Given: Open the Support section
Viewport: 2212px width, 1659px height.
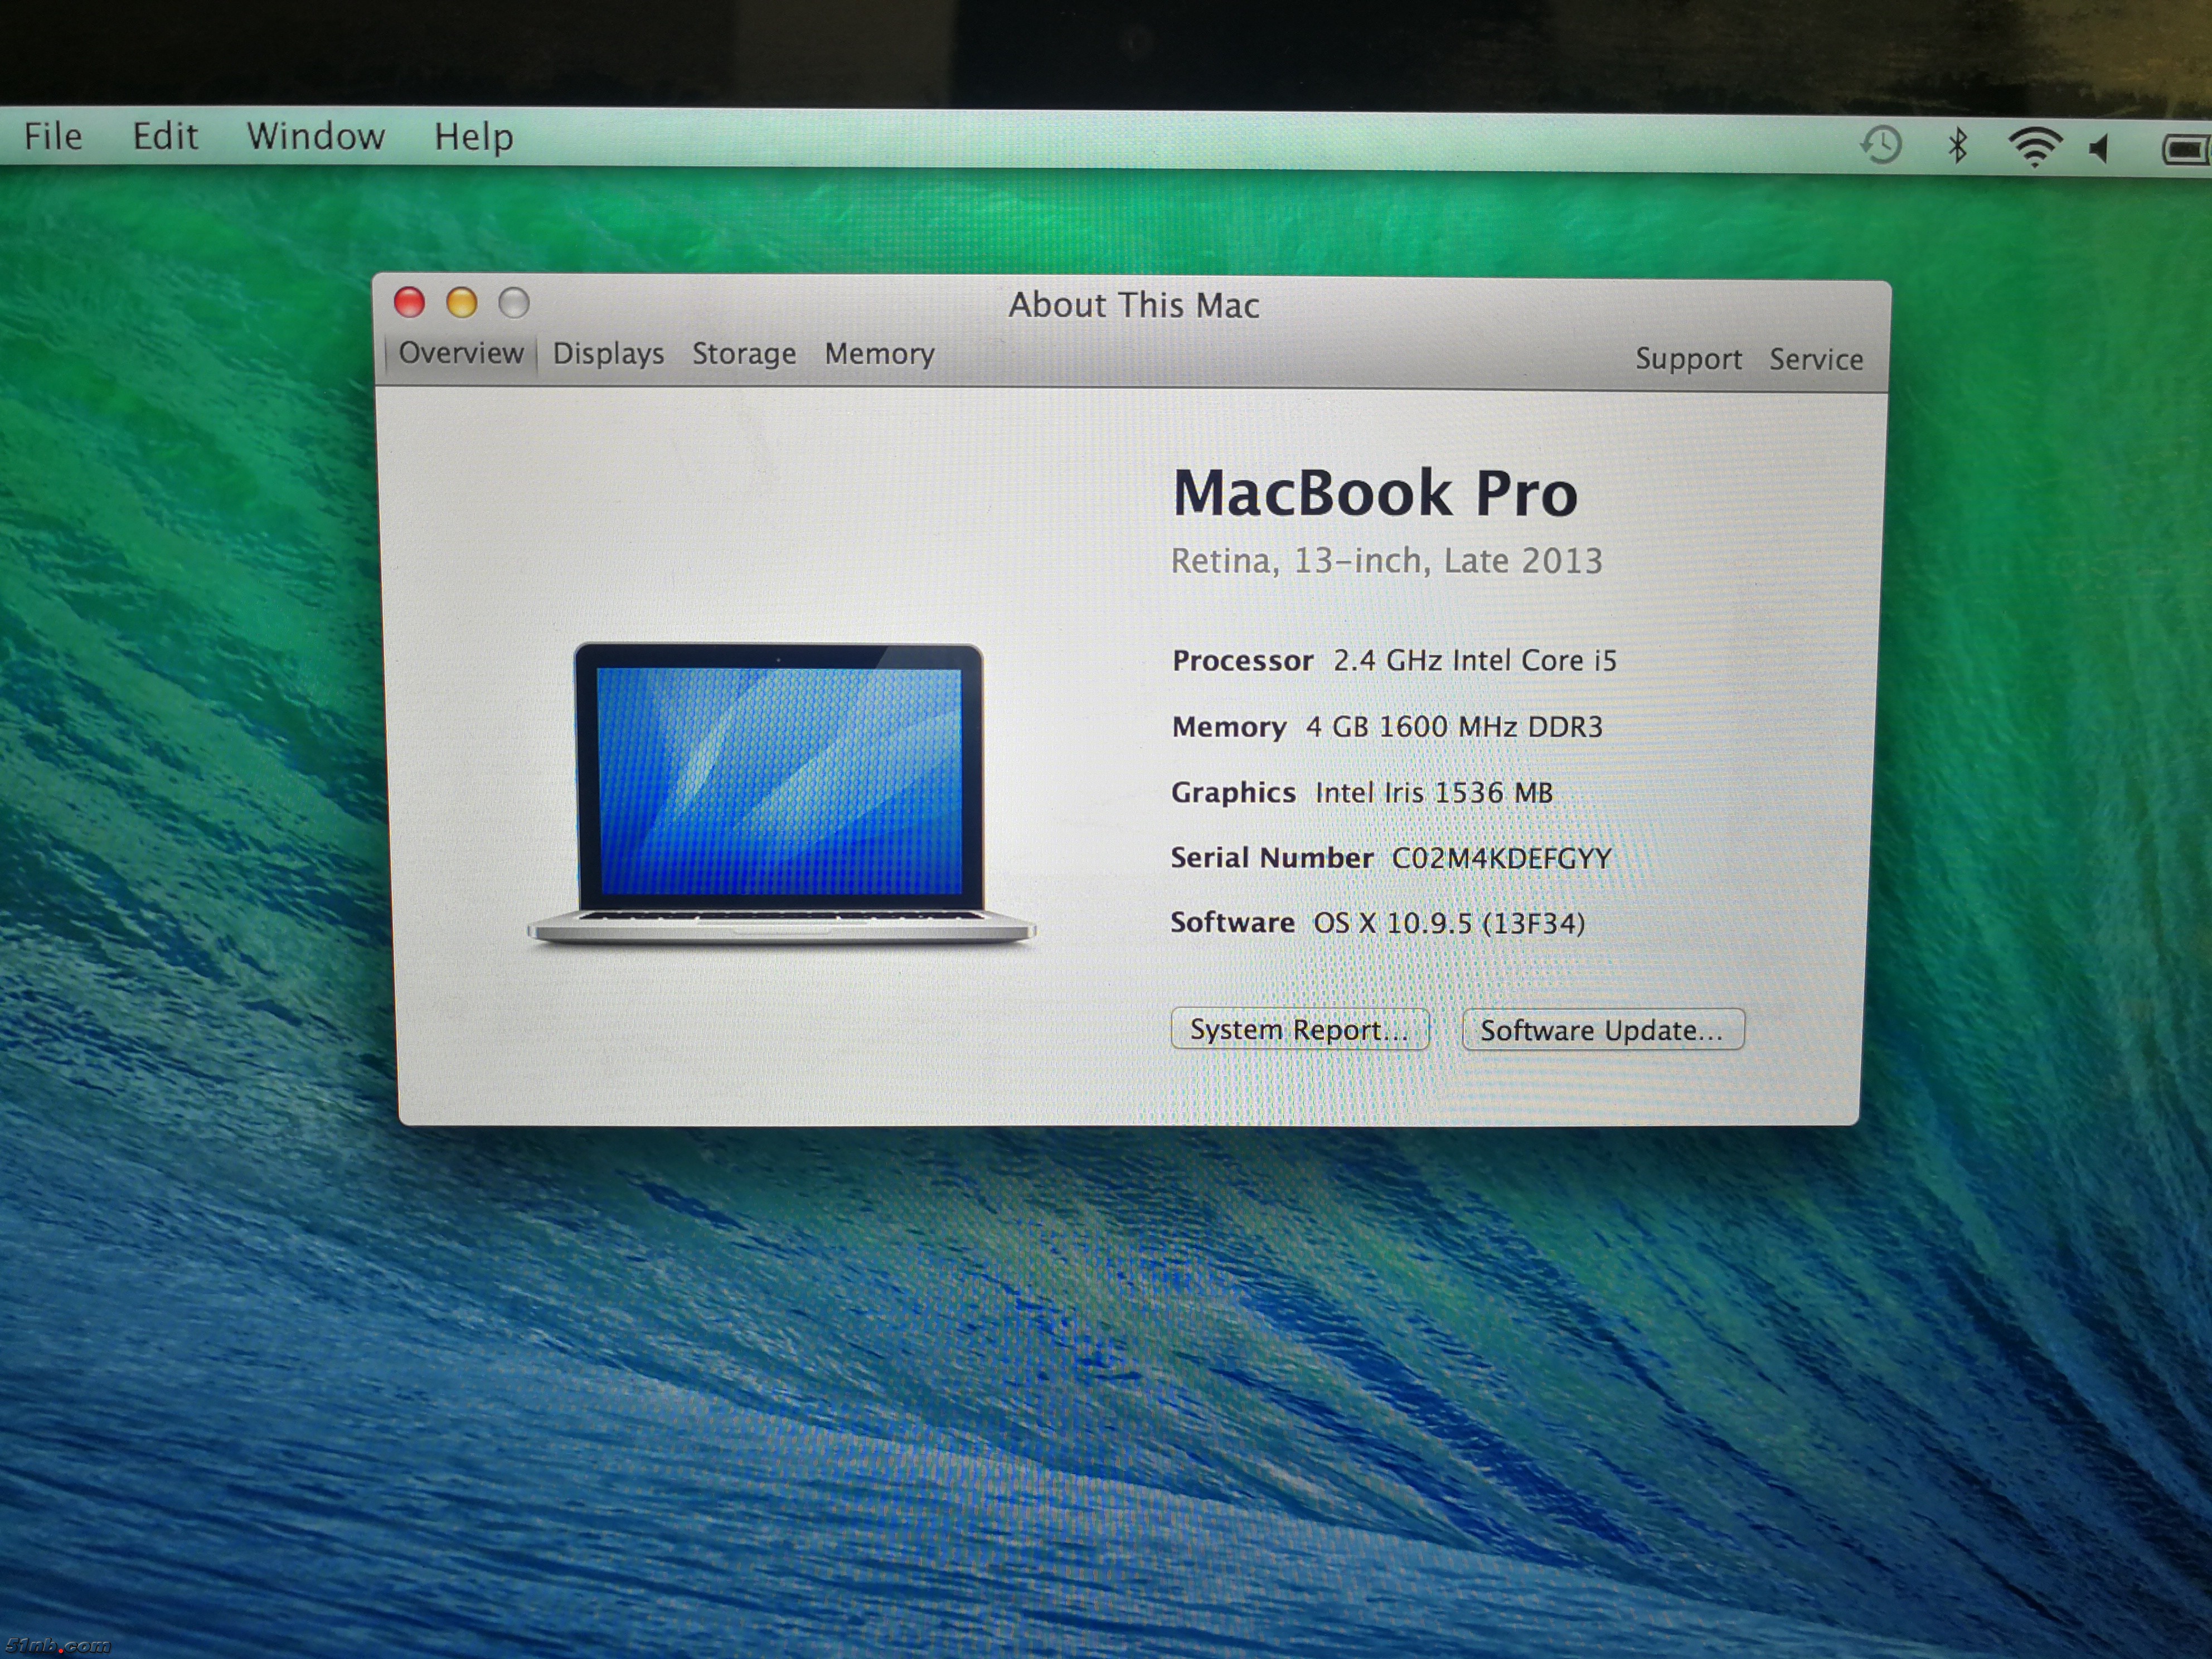Looking at the screenshot, I should [1688, 359].
